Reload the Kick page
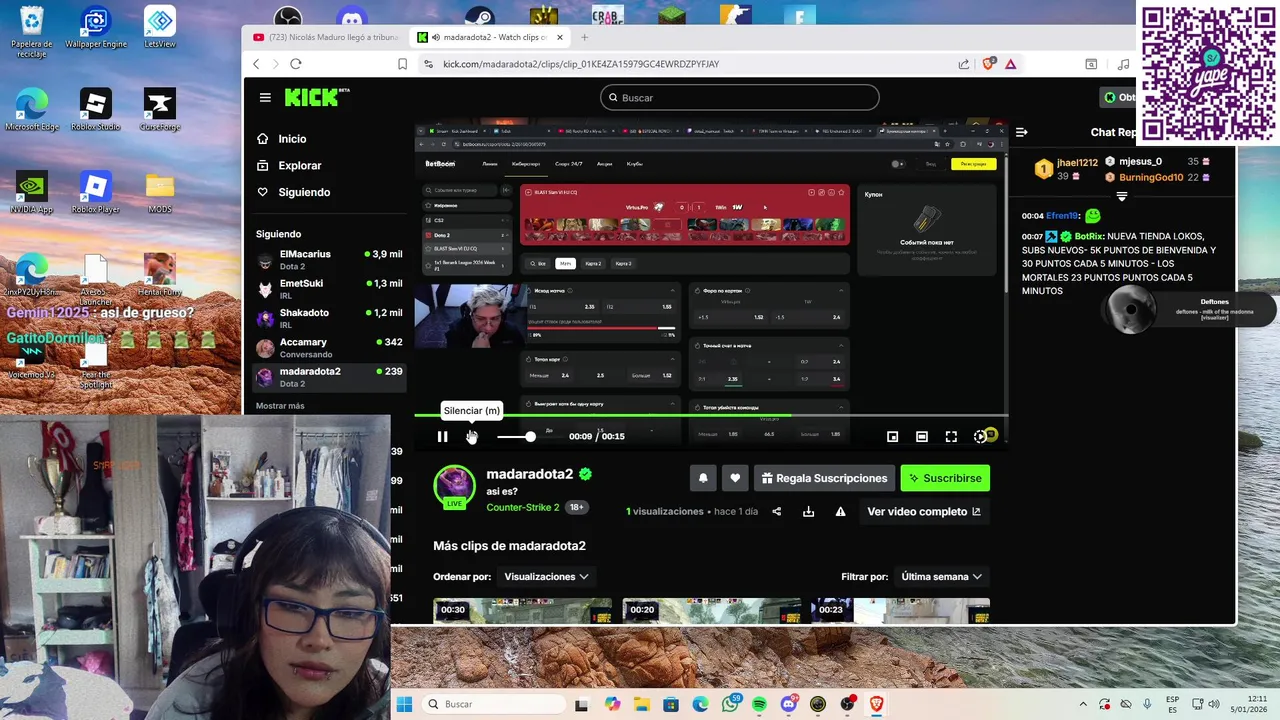The image size is (1280, 720). 296,64
